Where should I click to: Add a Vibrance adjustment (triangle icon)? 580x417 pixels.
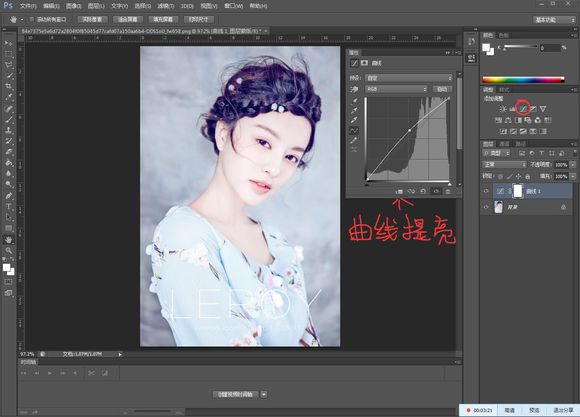[x=543, y=108]
